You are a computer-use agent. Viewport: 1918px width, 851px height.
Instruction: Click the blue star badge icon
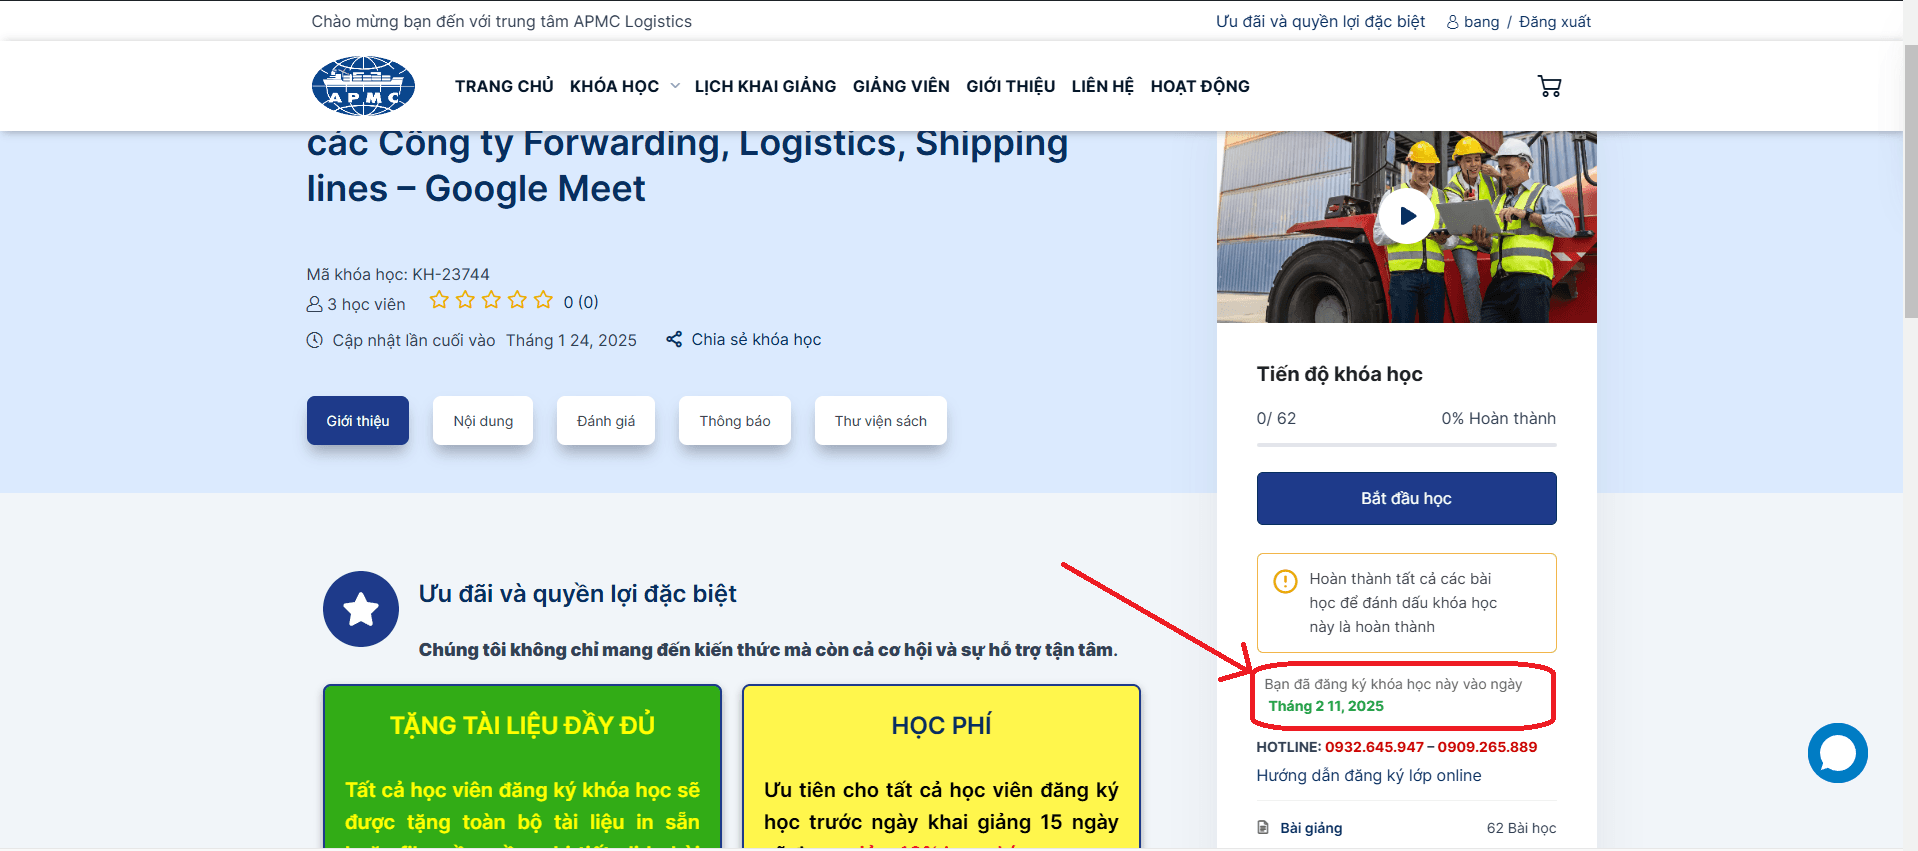[x=361, y=609]
